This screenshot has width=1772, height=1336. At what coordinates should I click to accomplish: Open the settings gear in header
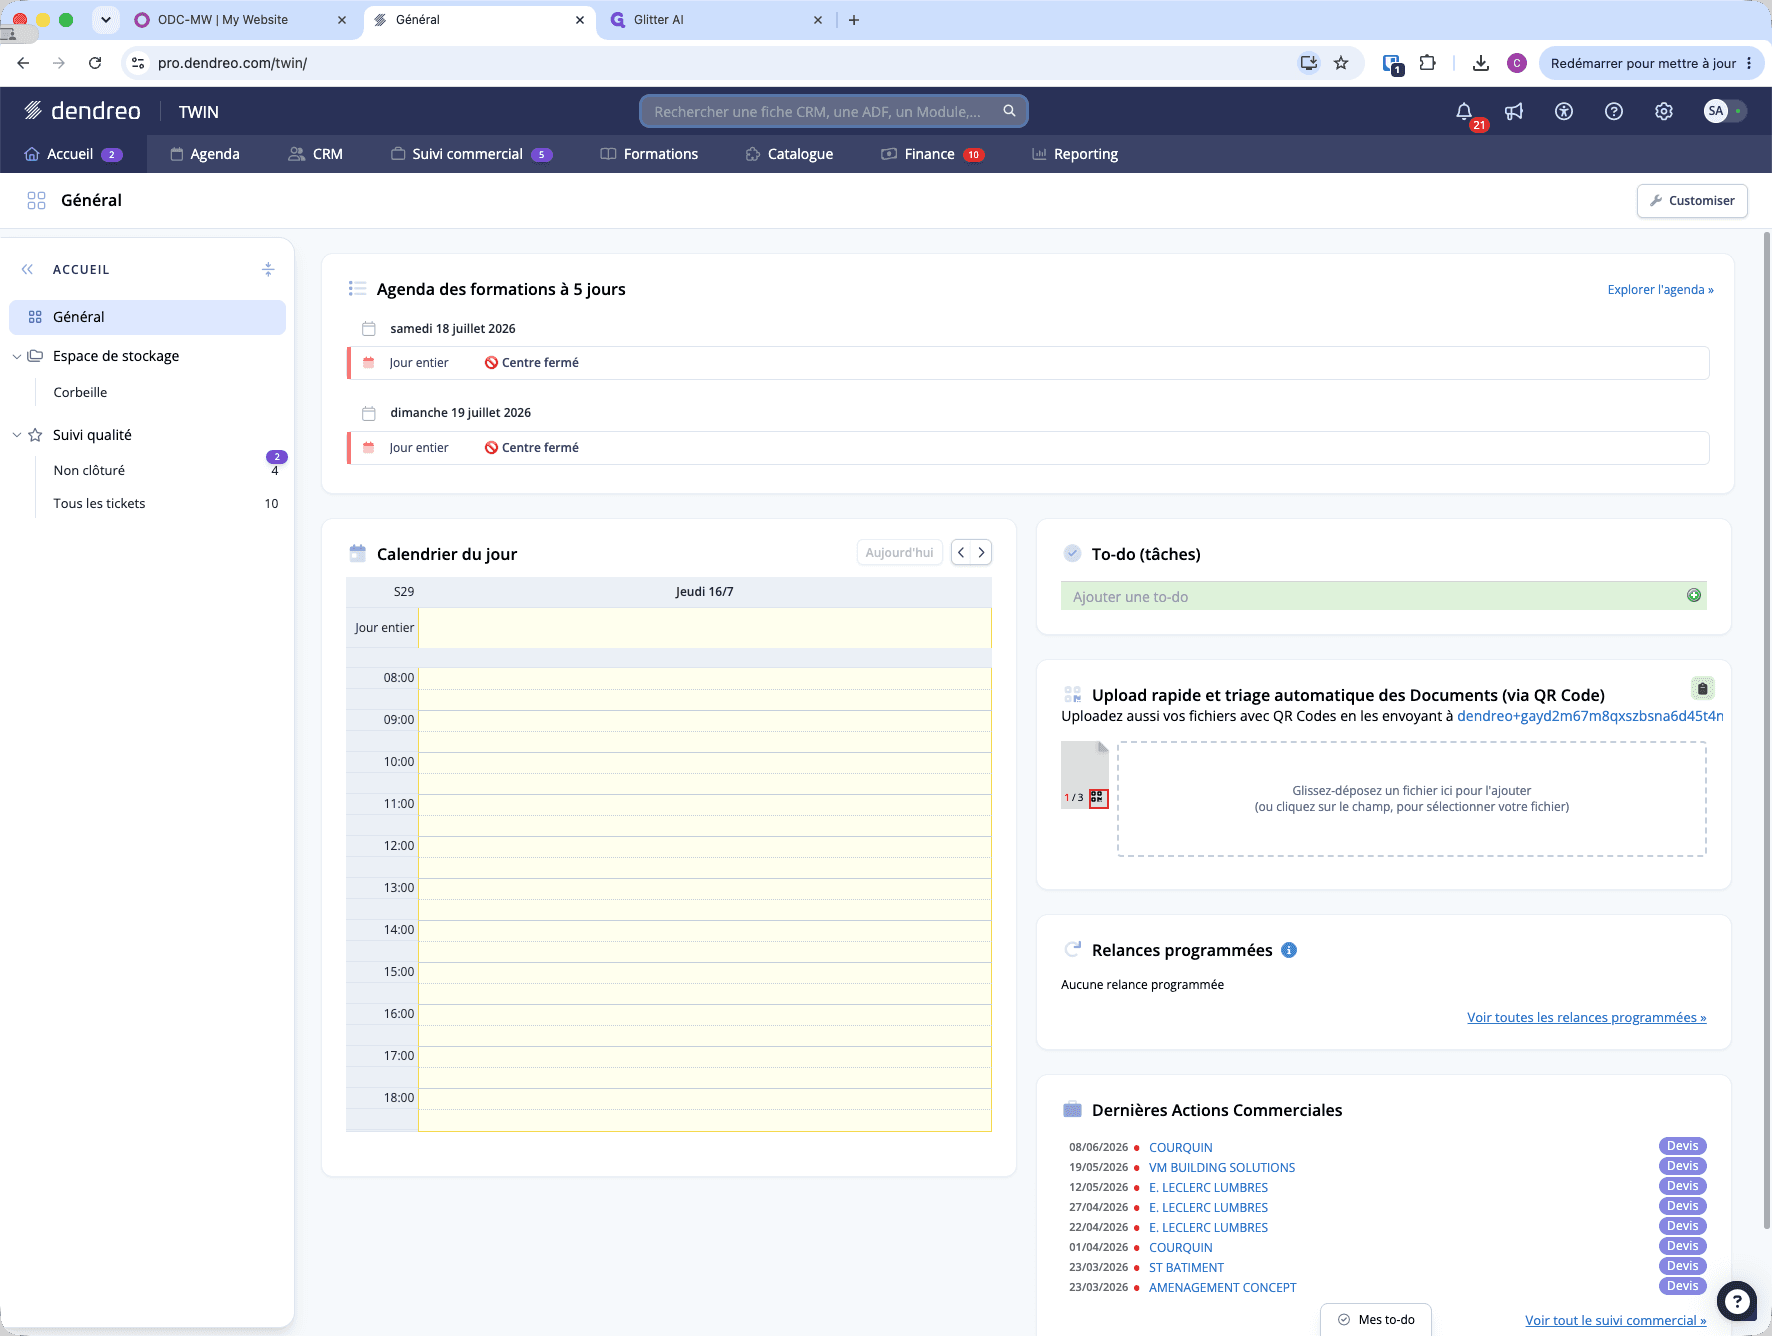(1664, 112)
